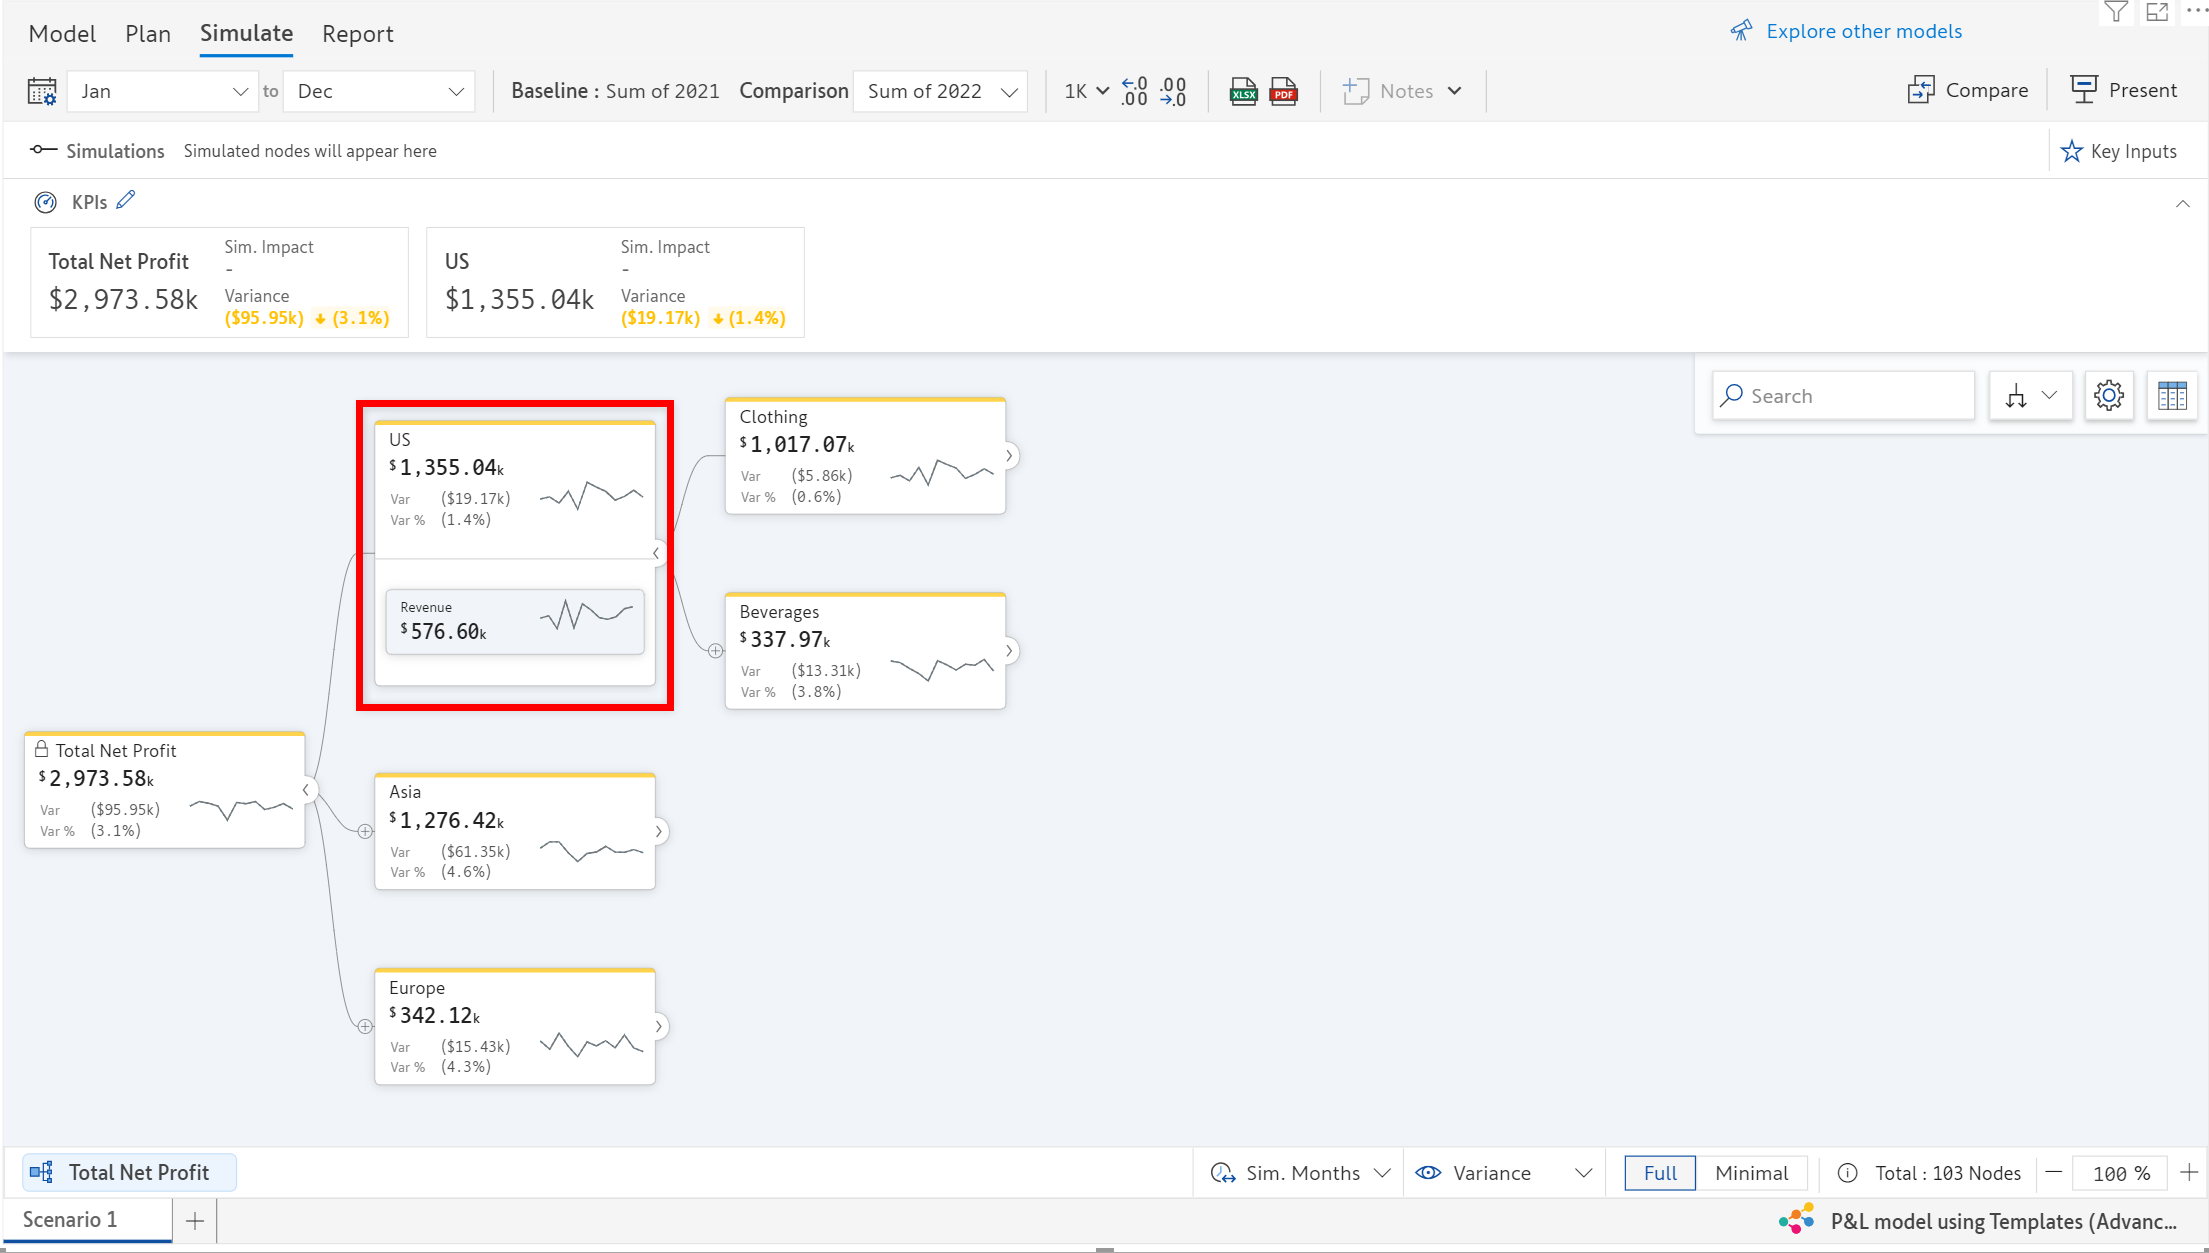Open the Plan tab
The image size is (2209, 1253).
tap(148, 34)
